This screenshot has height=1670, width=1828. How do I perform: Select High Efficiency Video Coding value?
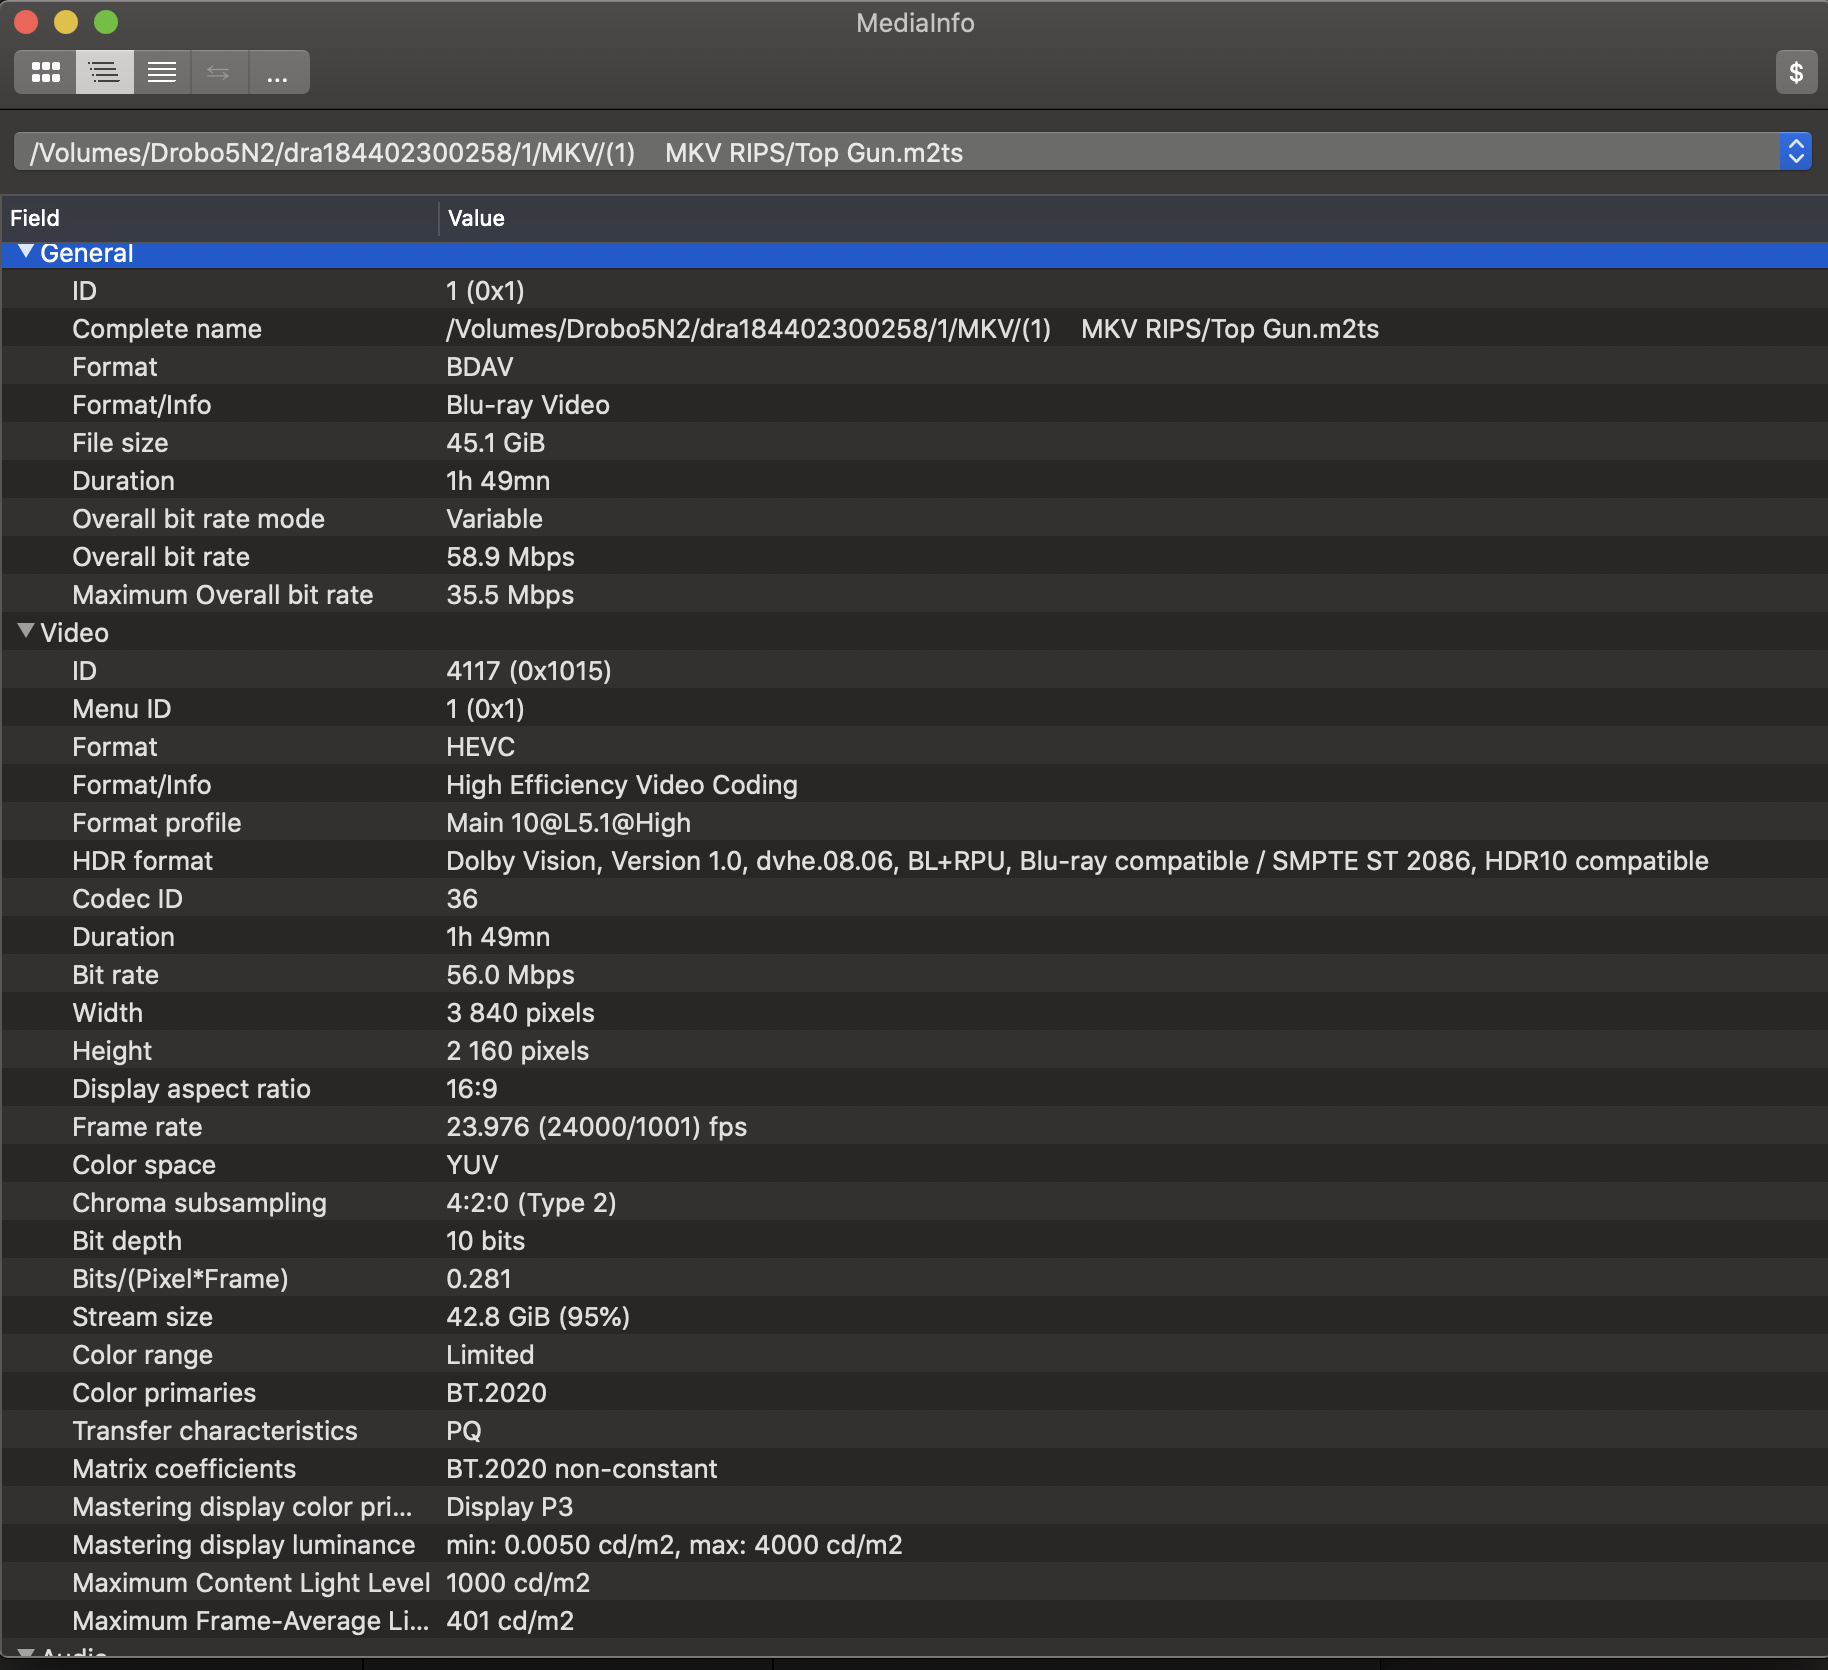622,785
